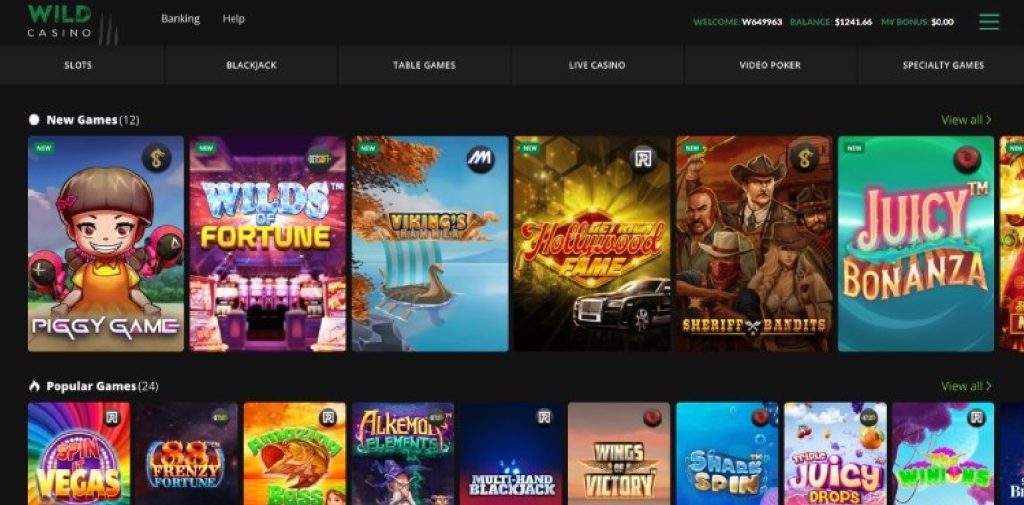This screenshot has height=505, width=1024.
Task: Click provider badge on Piggy Game tile
Action: coord(157,157)
